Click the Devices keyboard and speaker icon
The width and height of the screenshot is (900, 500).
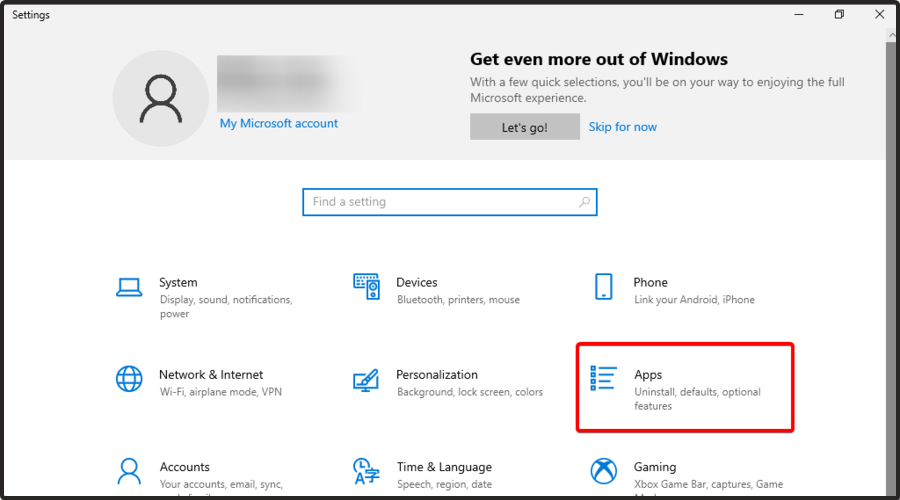point(366,288)
